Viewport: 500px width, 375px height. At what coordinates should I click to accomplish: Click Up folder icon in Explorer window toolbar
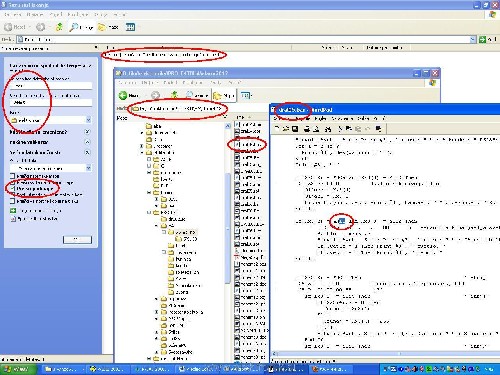[x=174, y=95]
